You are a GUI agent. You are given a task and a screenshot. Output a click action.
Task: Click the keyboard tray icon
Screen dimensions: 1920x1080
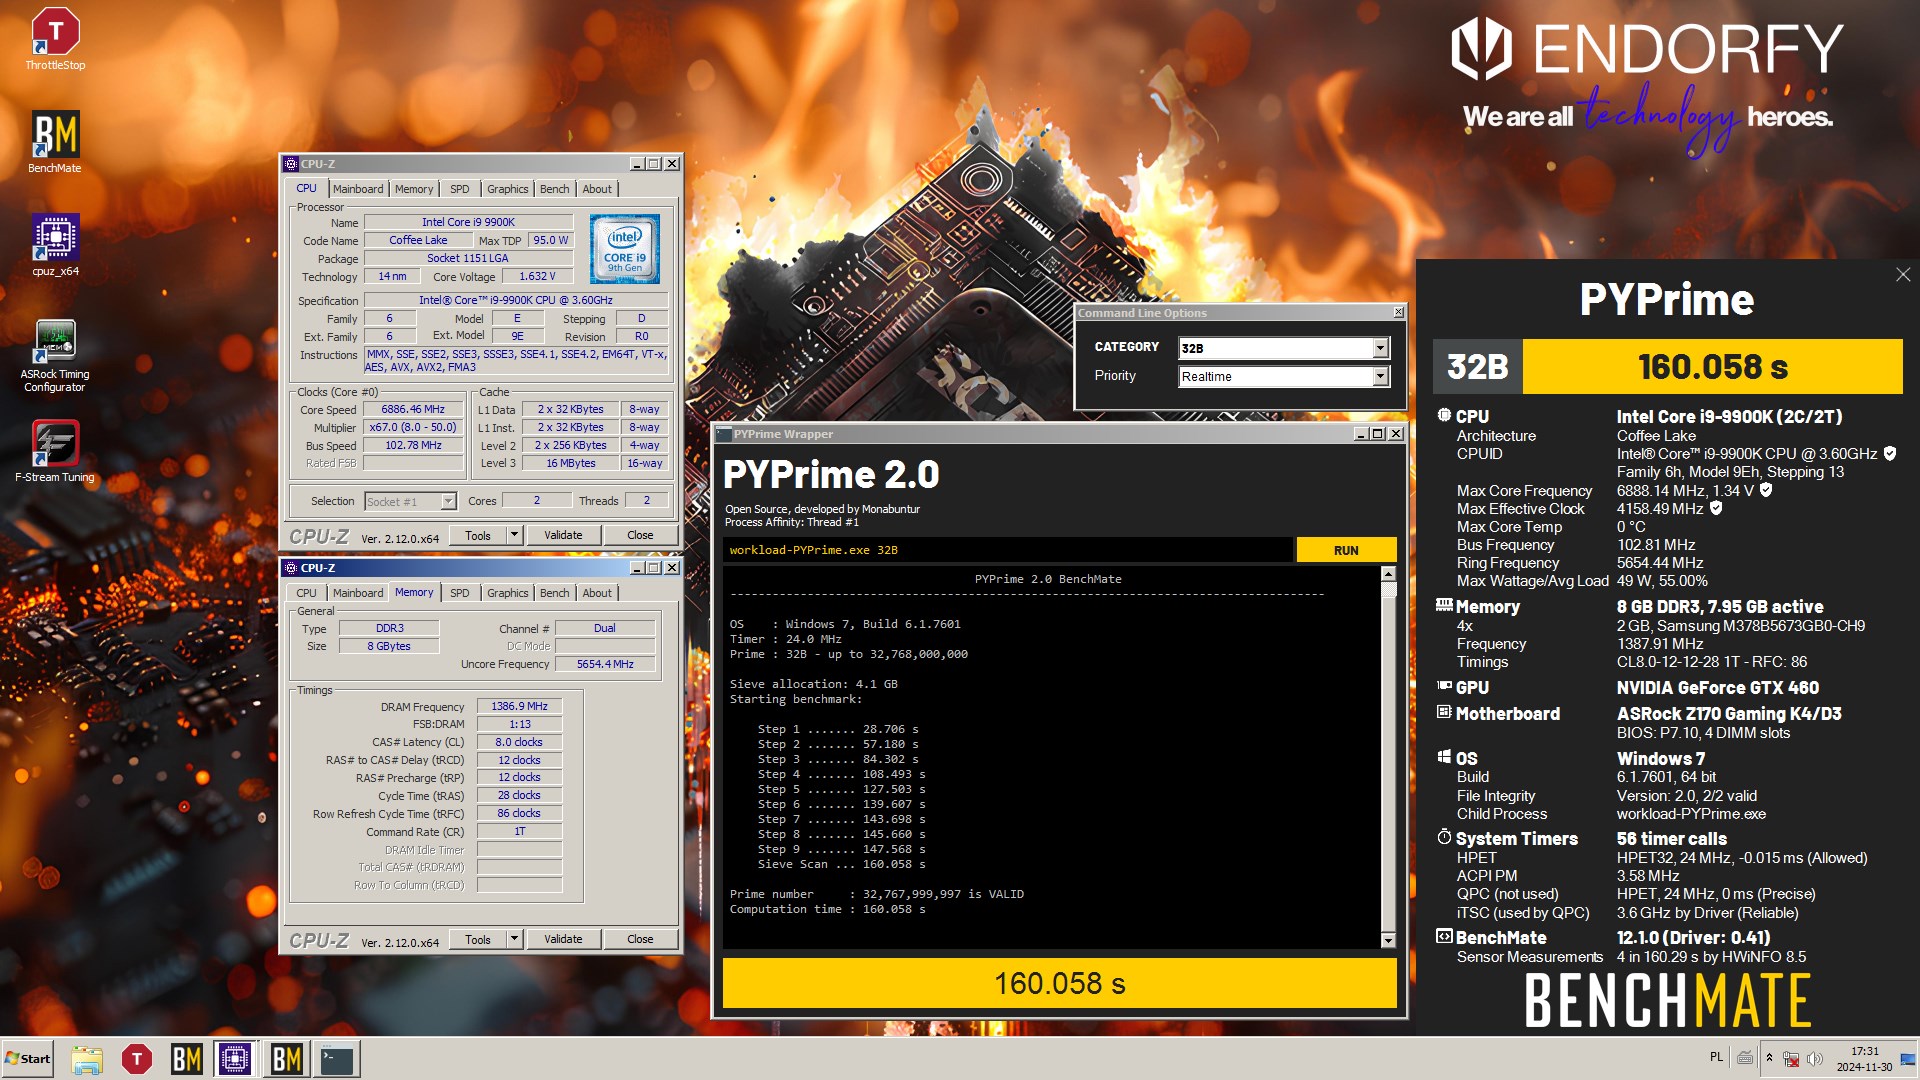click(x=1745, y=1058)
